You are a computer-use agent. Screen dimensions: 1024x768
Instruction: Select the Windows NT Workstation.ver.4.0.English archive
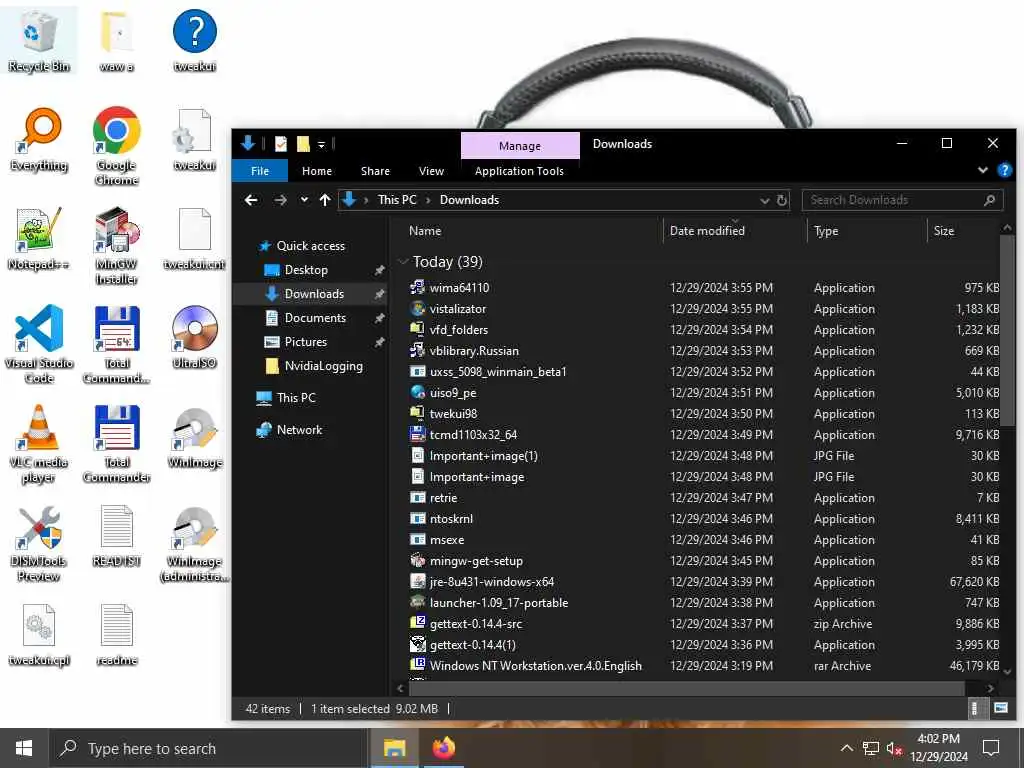click(x=535, y=666)
